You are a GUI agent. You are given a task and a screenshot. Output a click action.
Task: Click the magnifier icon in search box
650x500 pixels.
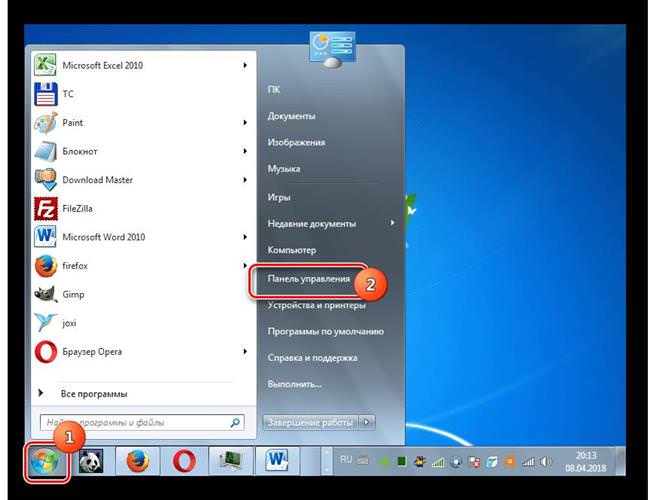[235, 422]
